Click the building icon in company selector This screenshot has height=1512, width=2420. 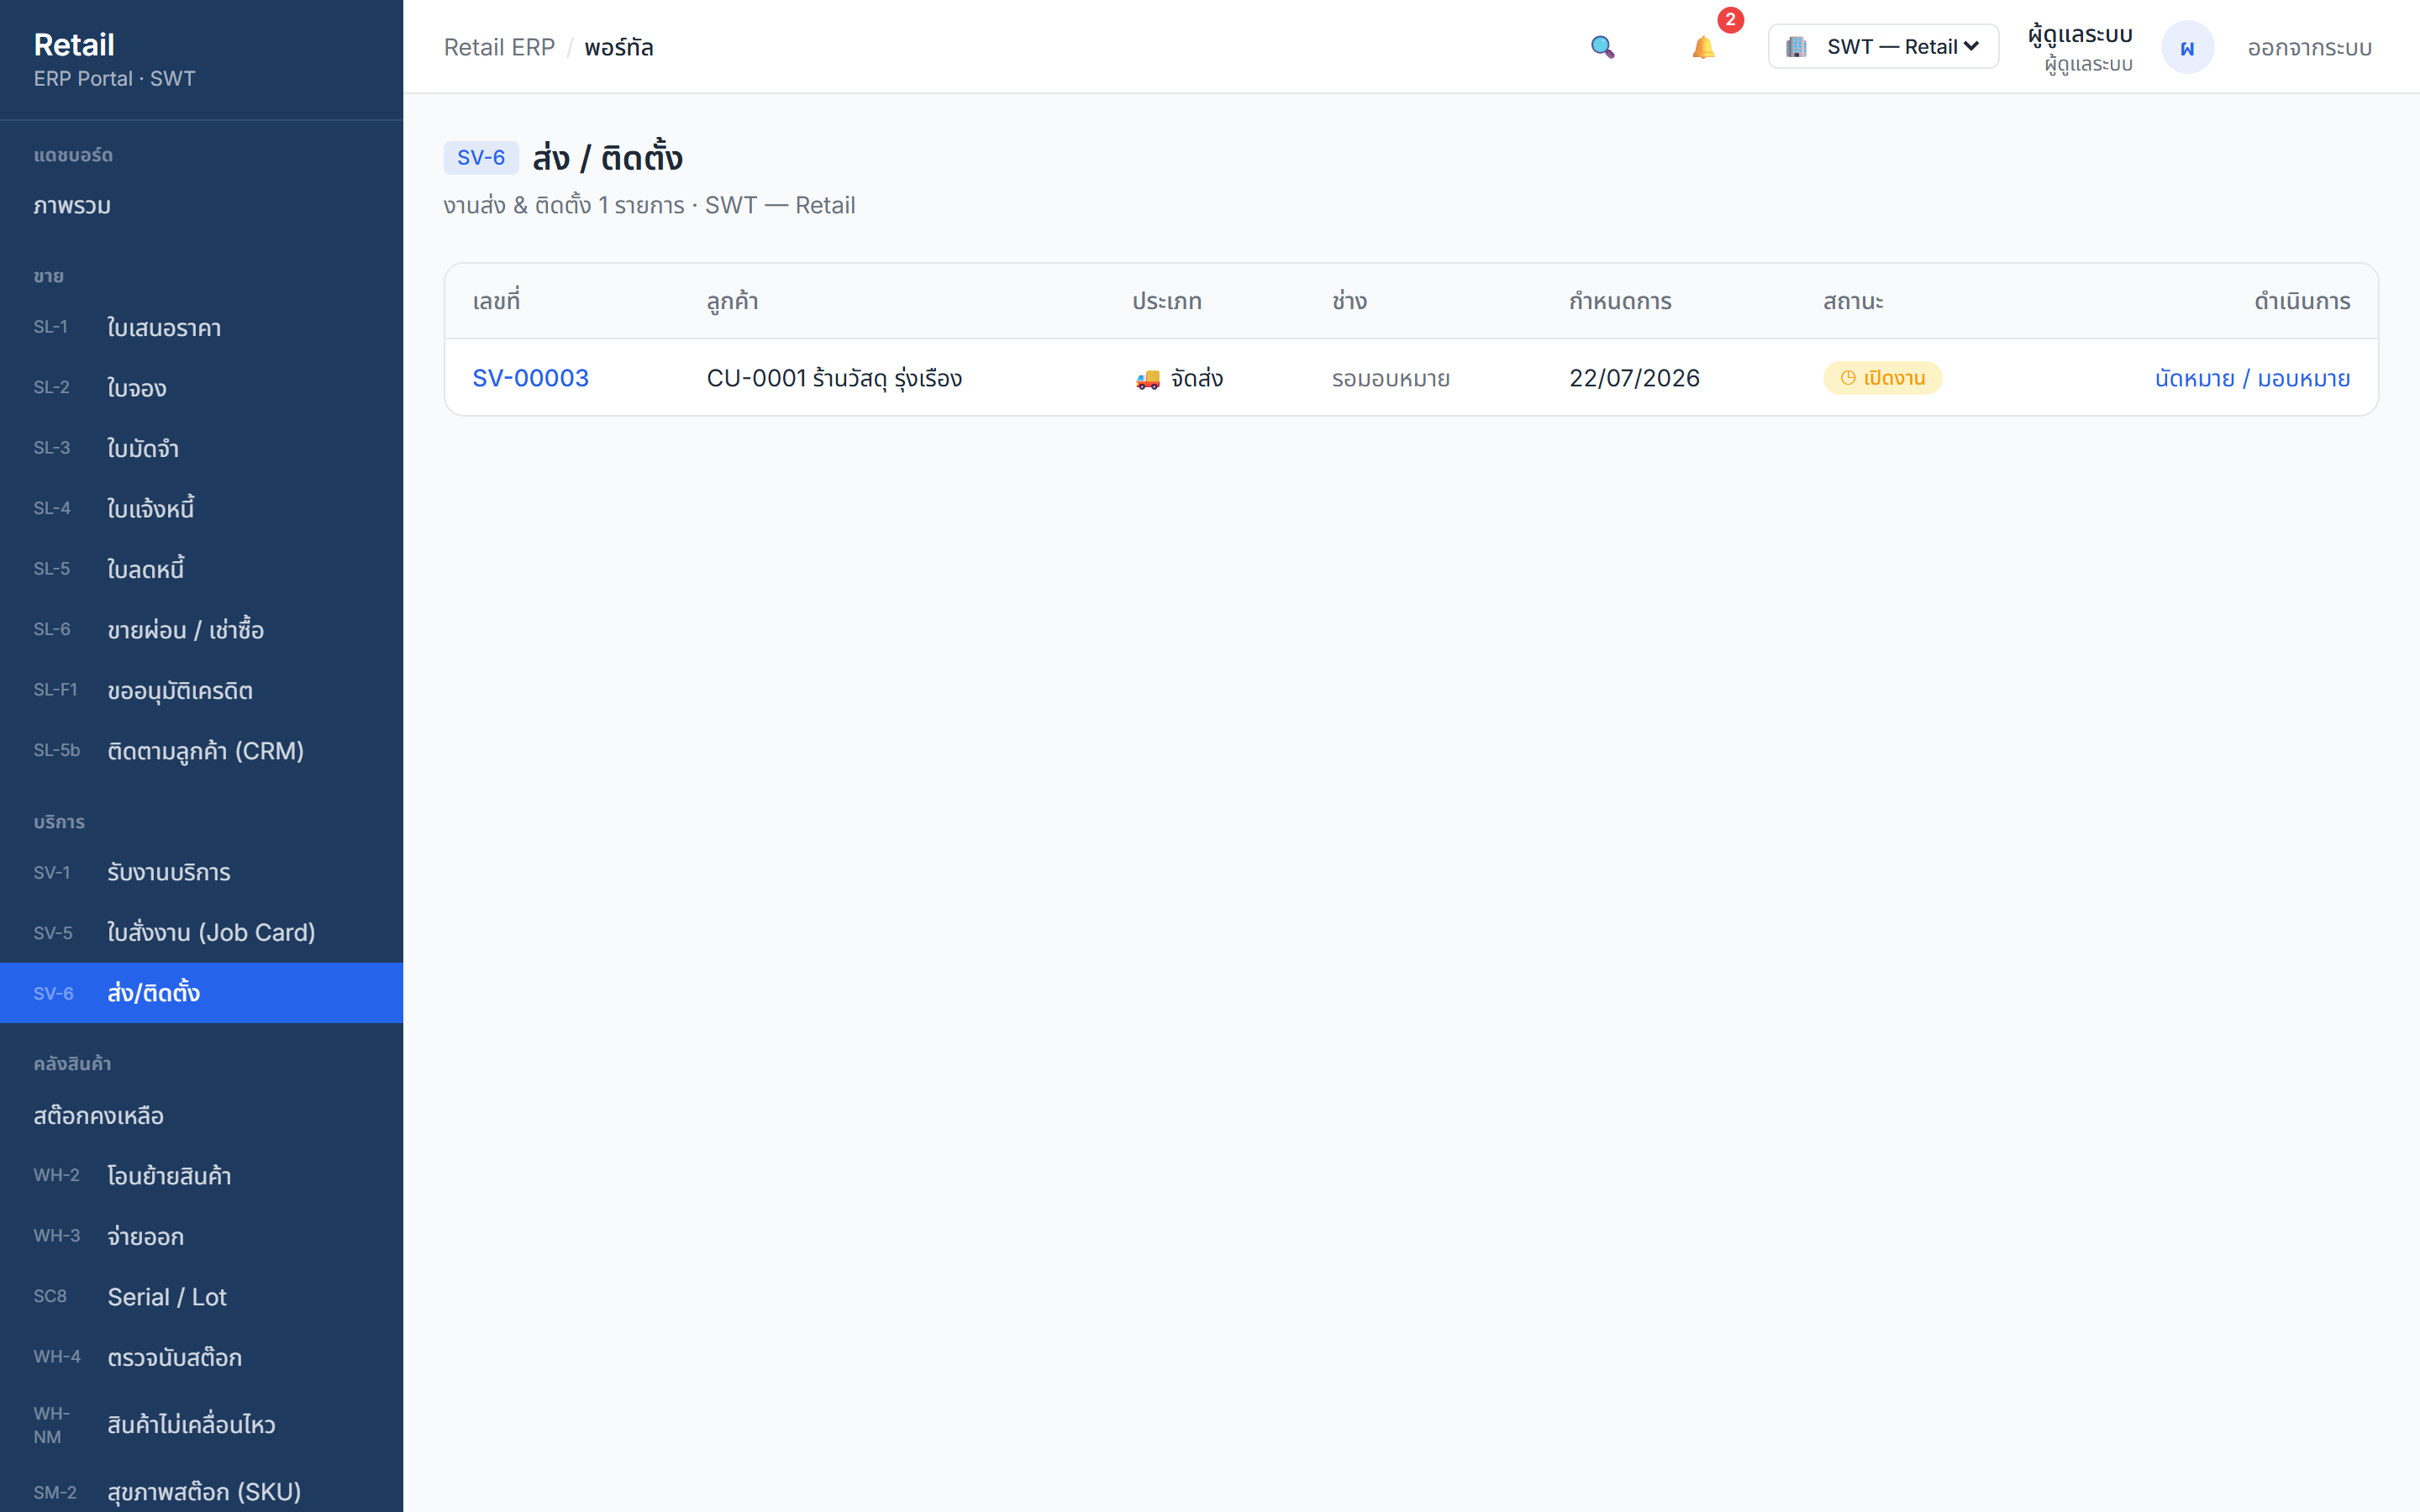tap(1796, 47)
